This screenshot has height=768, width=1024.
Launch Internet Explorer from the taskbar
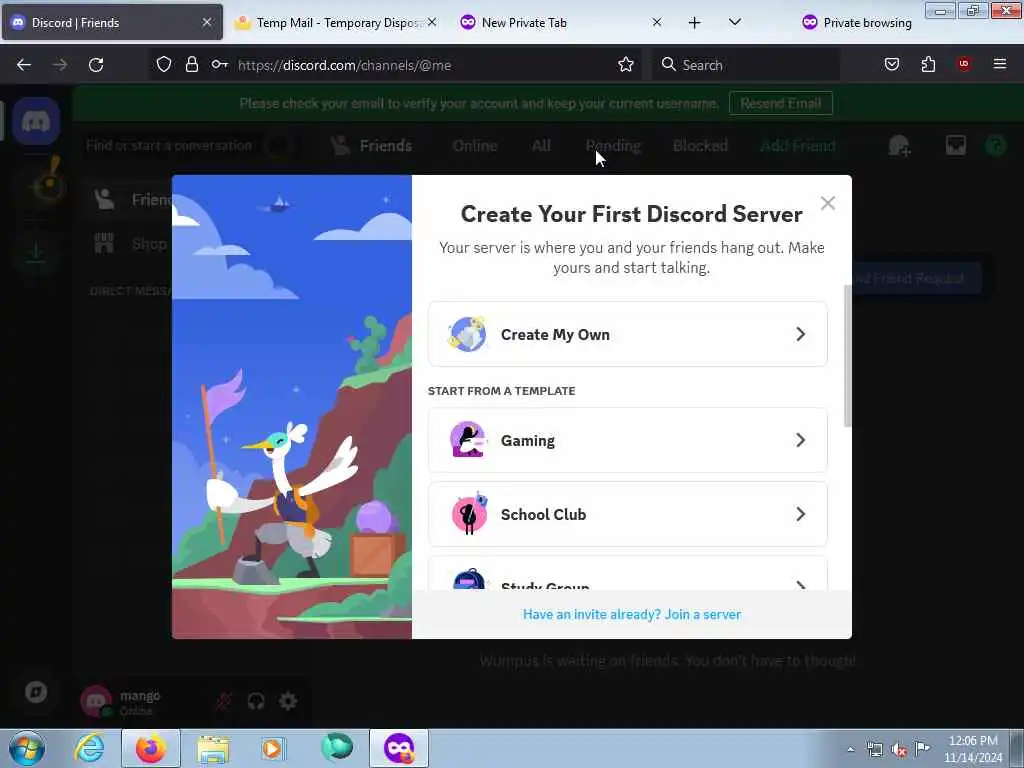89,748
